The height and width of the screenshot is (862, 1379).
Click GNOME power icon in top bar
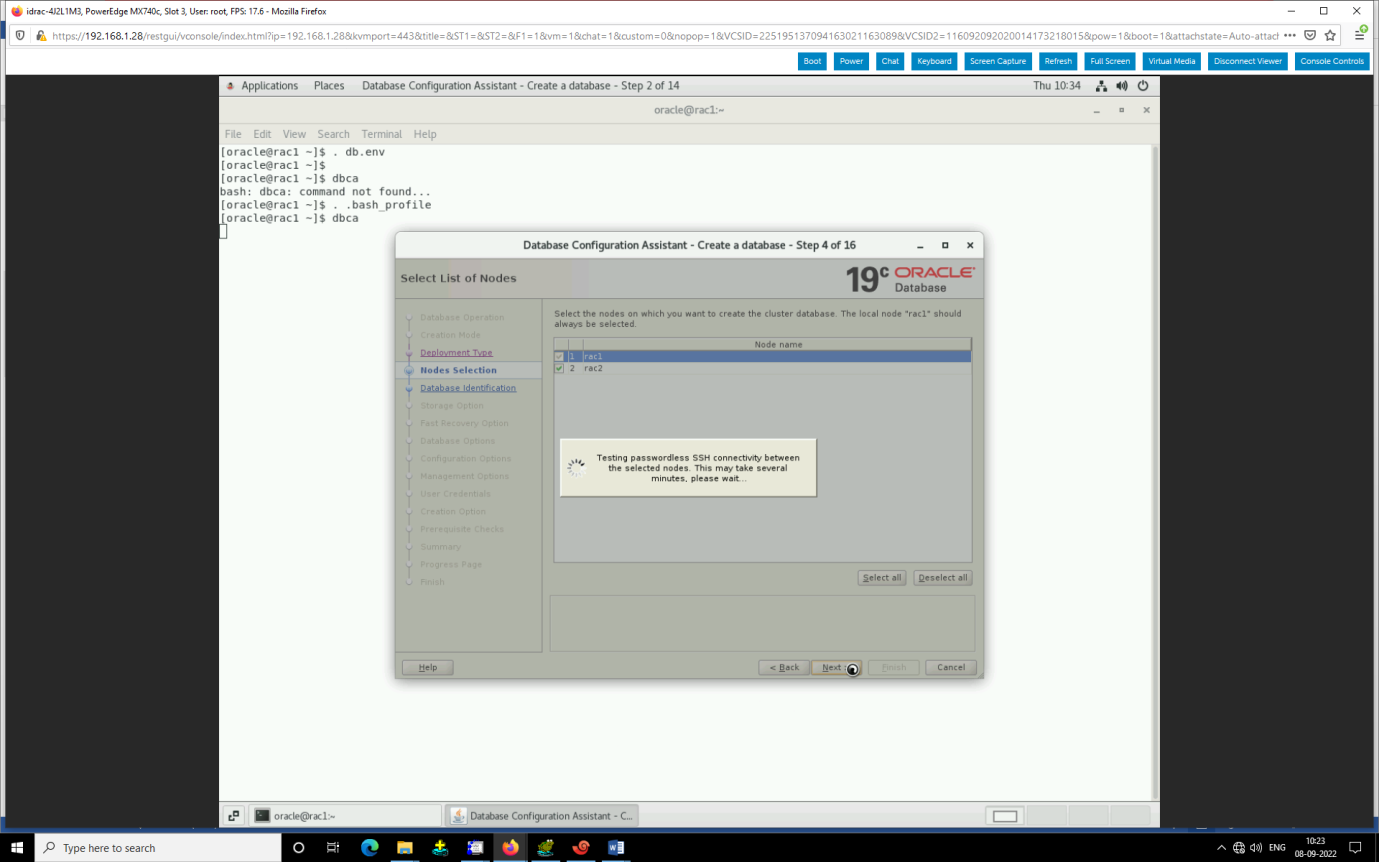click(1142, 86)
